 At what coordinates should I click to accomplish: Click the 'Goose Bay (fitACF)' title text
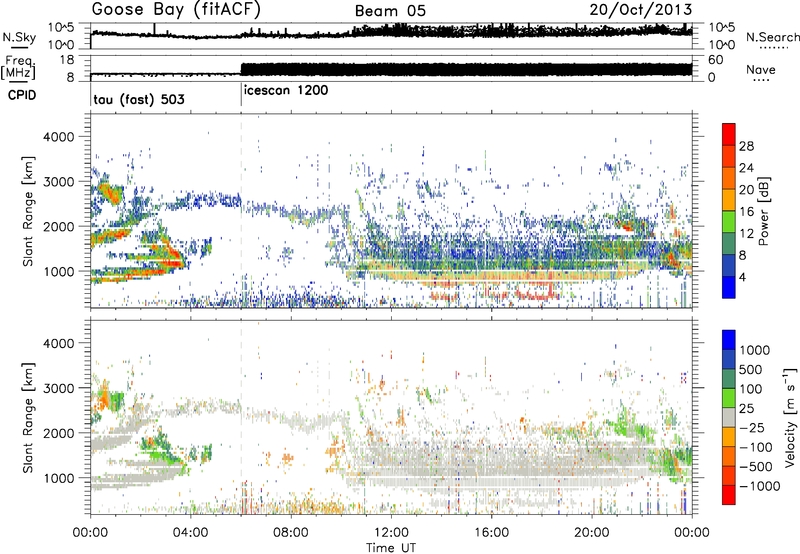coord(177,10)
